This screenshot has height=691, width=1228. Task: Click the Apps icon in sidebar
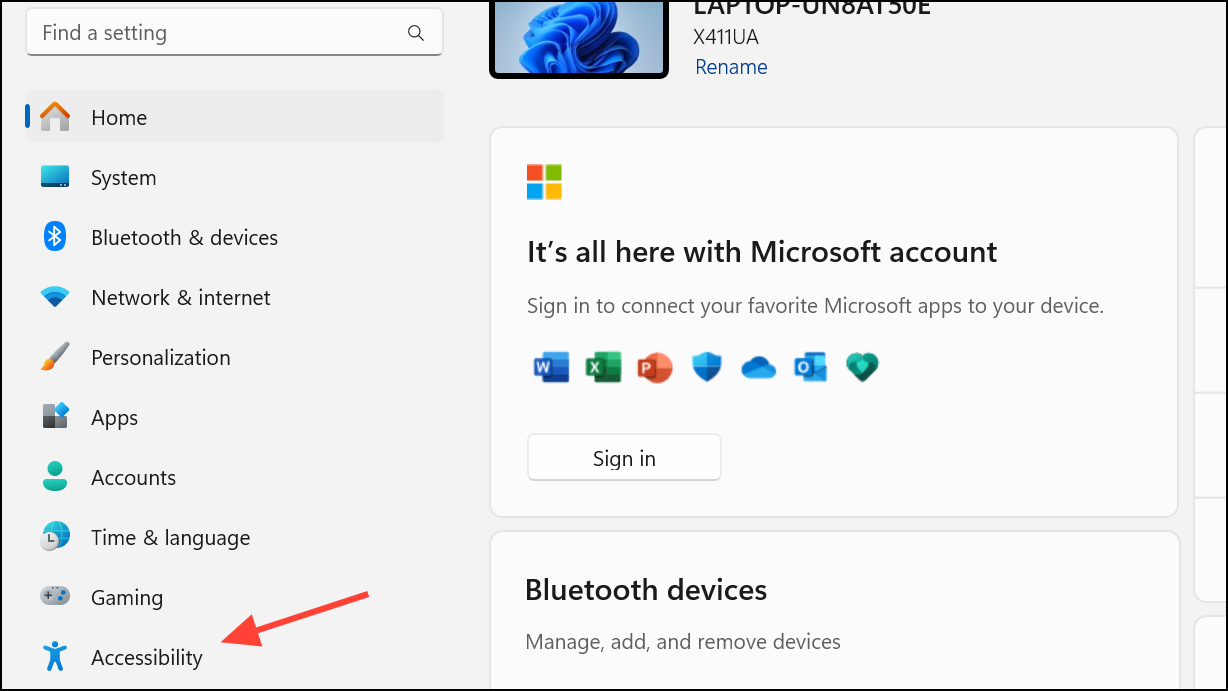pos(55,416)
